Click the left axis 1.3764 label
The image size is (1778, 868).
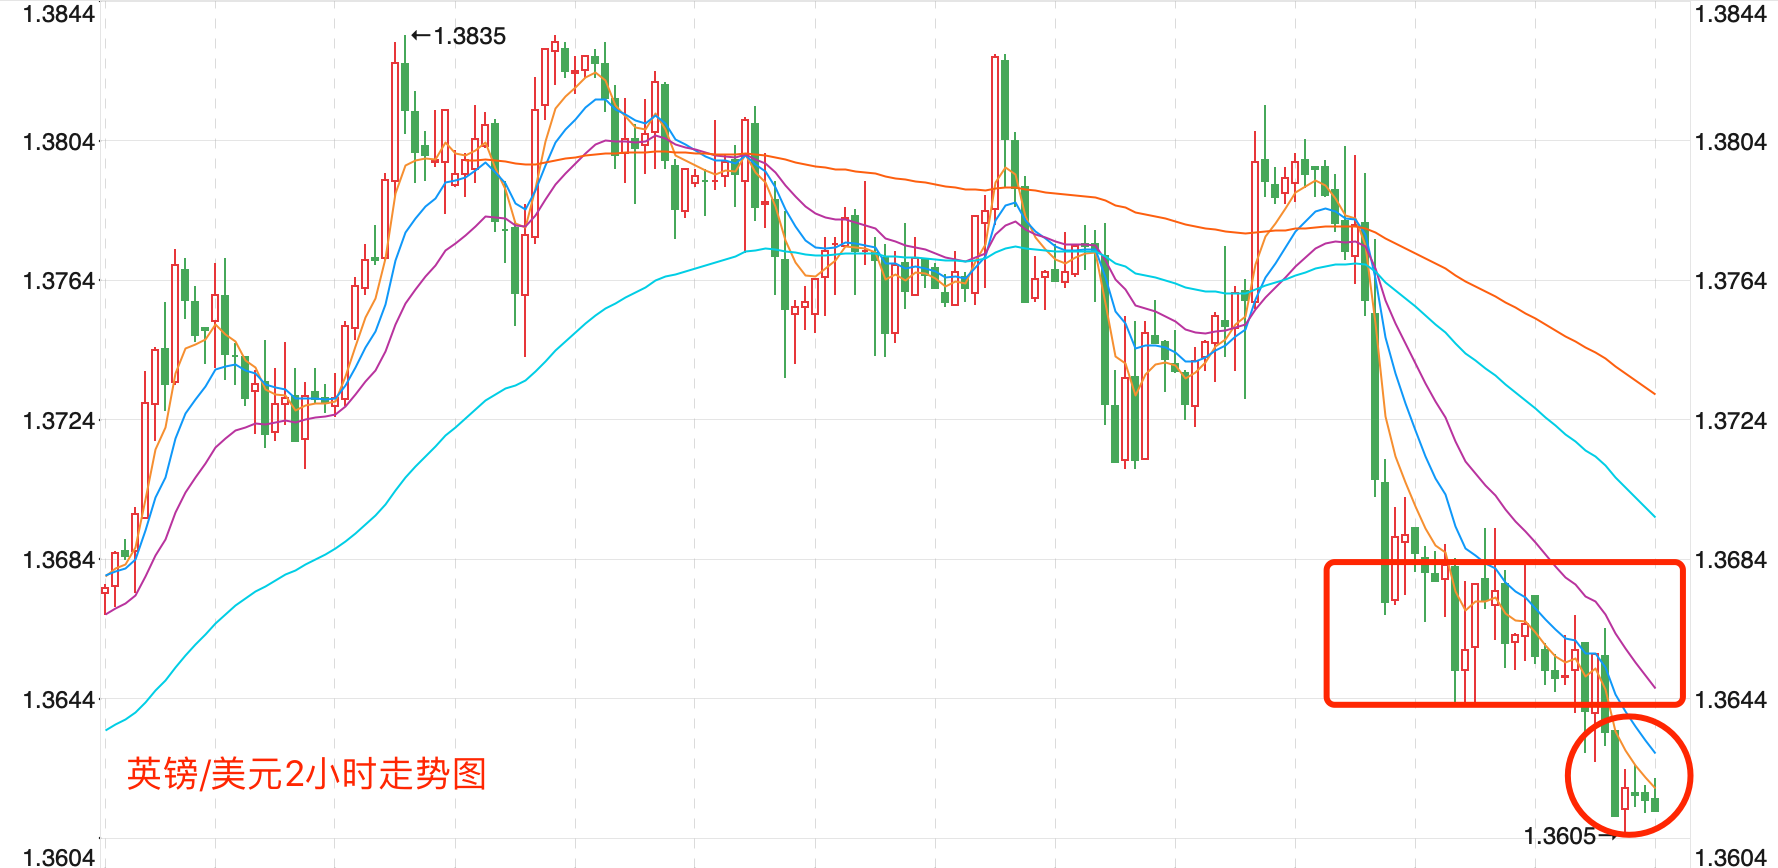point(59,281)
